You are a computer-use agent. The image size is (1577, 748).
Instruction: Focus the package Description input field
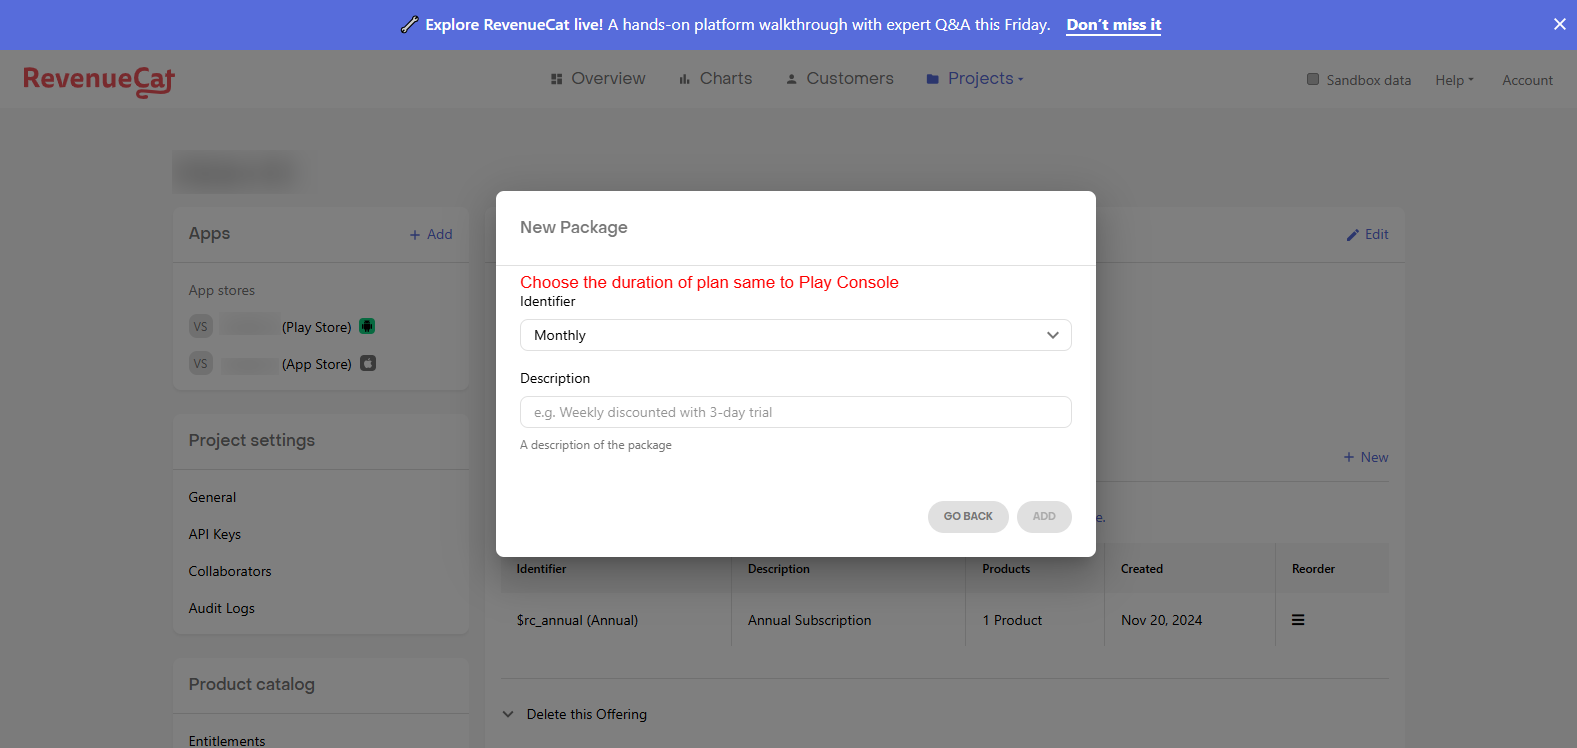pyautogui.click(x=796, y=412)
